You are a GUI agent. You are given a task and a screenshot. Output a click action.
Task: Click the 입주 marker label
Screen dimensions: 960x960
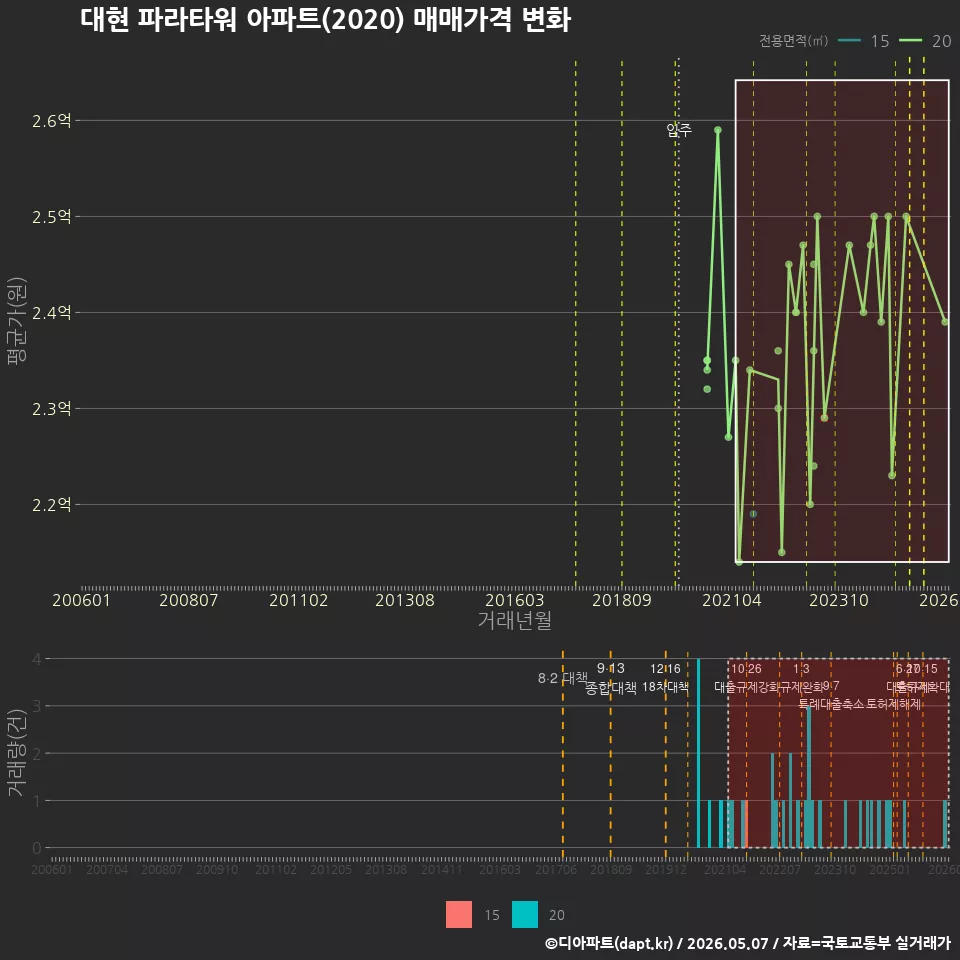pyautogui.click(x=679, y=129)
